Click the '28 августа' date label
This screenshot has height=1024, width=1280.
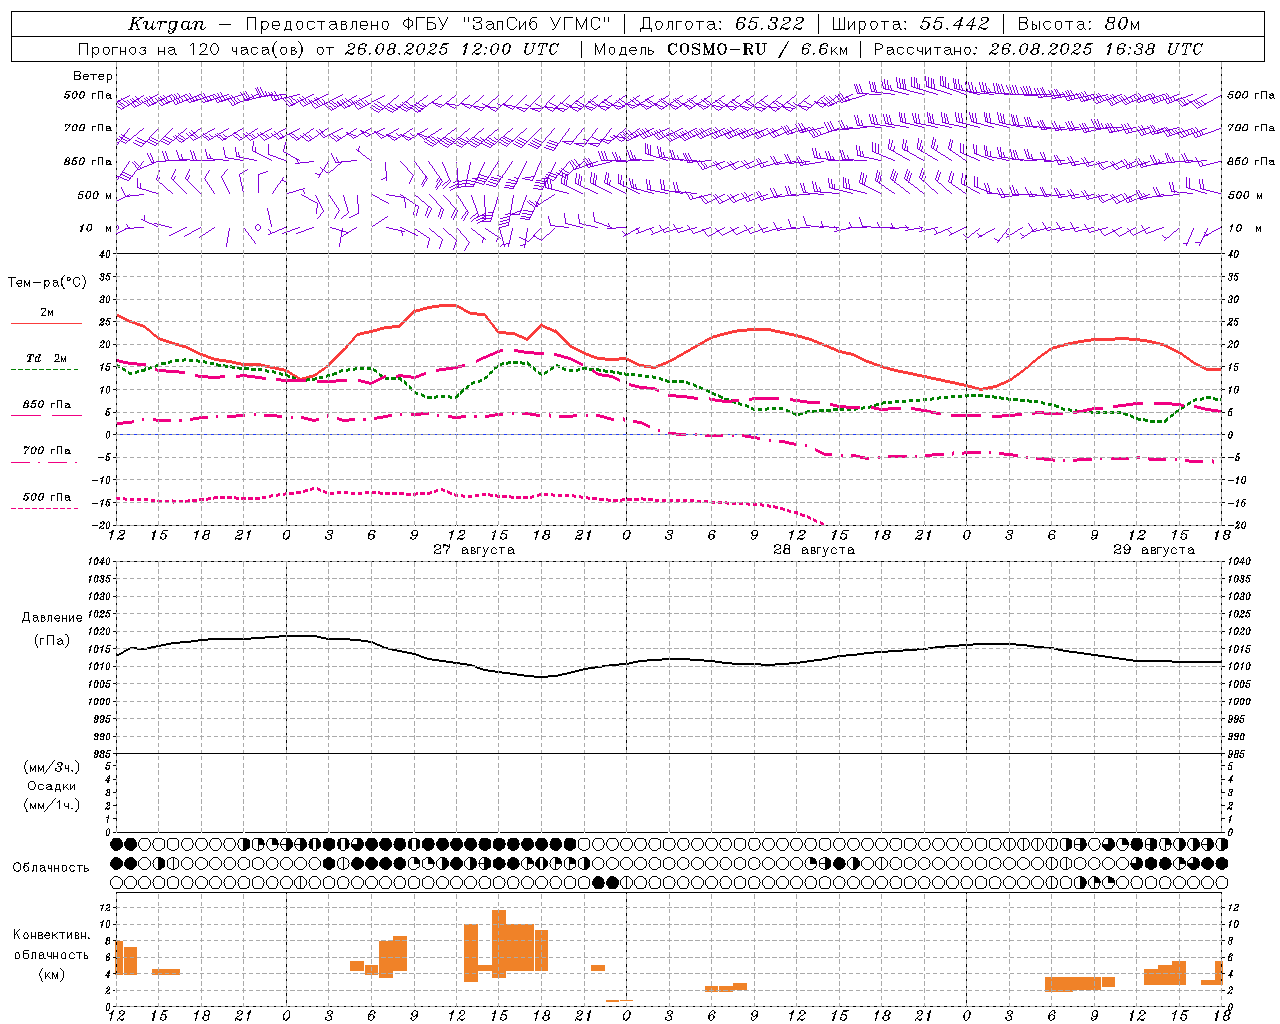click(814, 550)
